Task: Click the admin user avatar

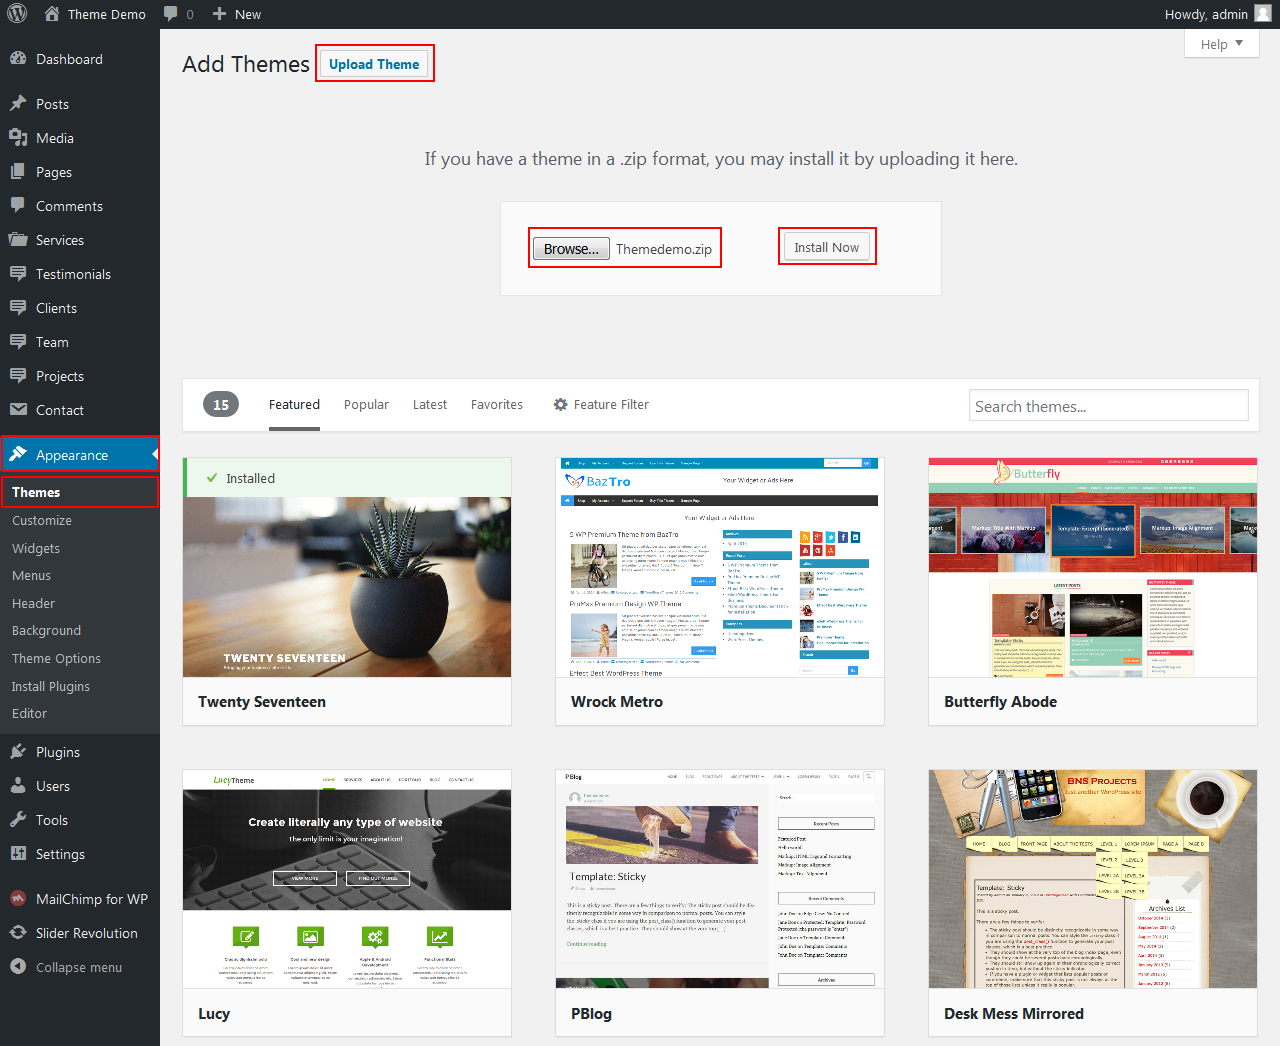Action: [x=1263, y=14]
